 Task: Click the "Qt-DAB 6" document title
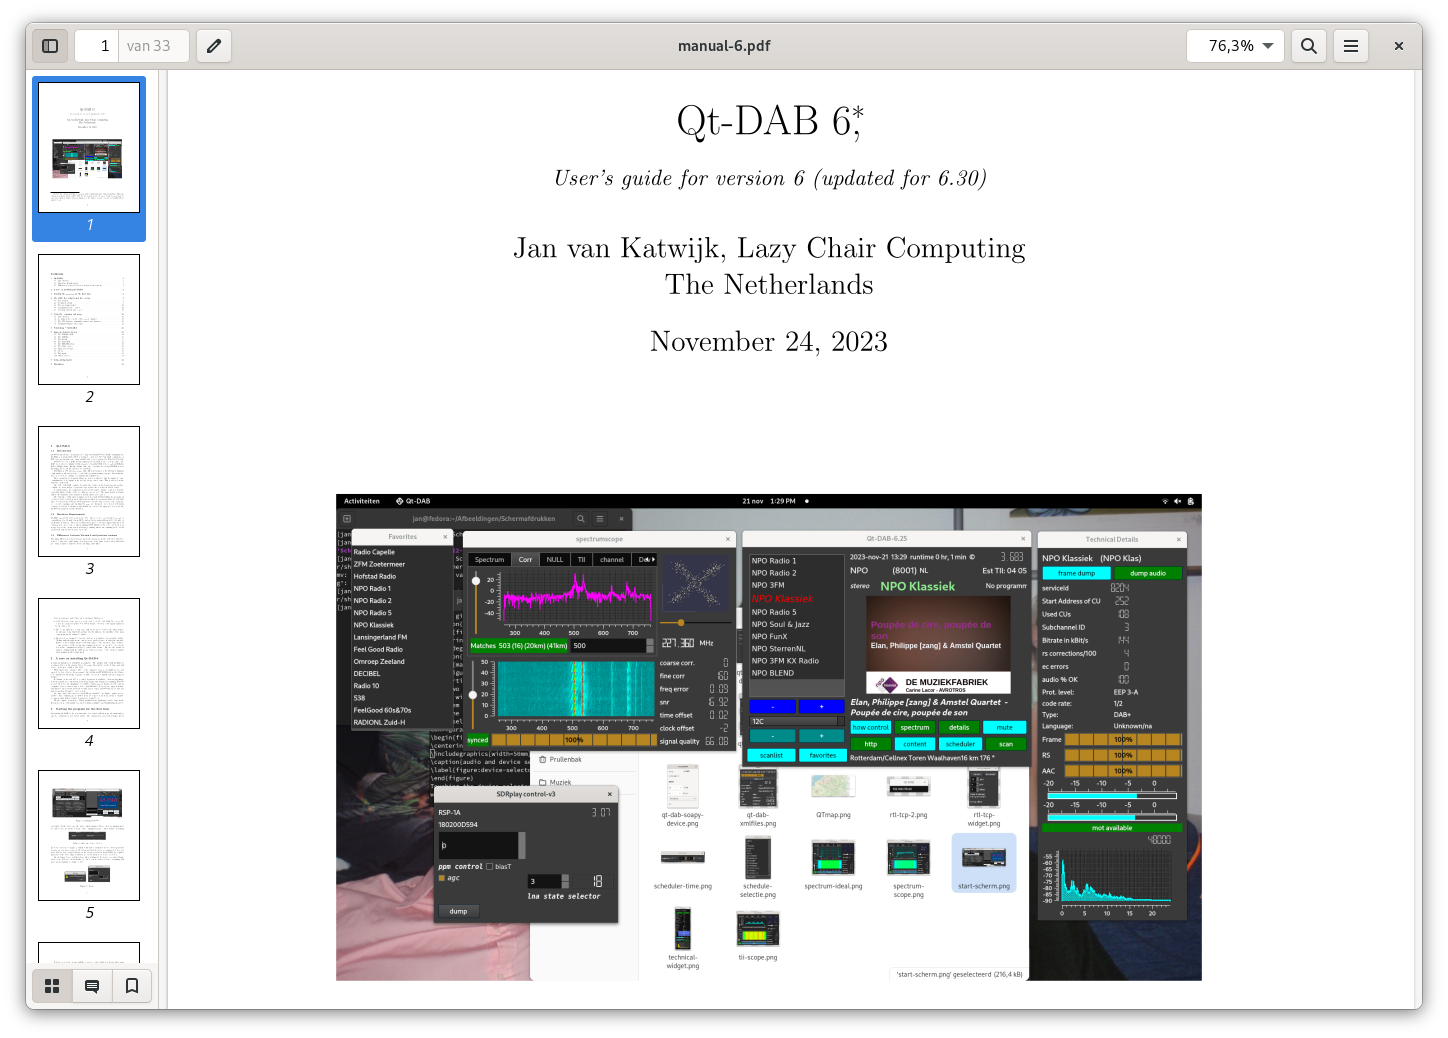pyautogui.click(x=769, y=121)
